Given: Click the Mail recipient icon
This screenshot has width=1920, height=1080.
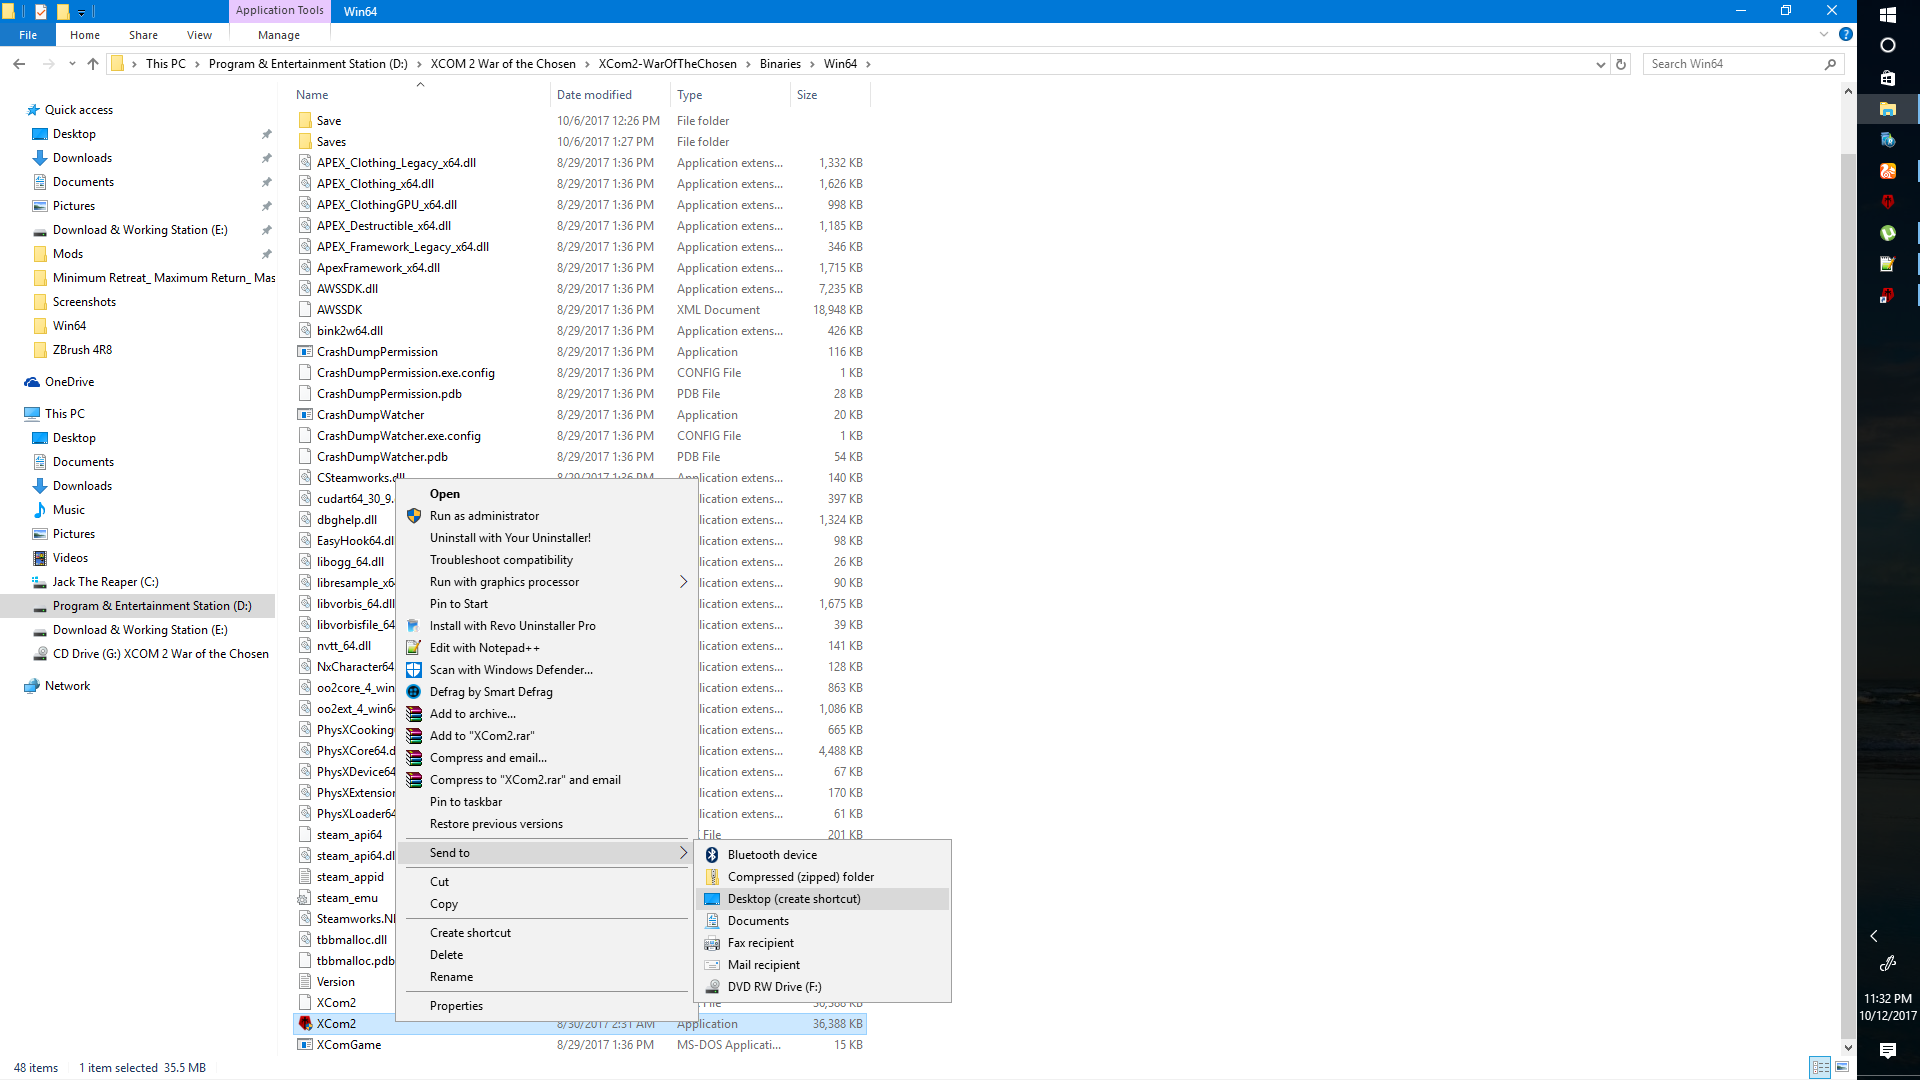Looking at the screenshot, I should click(712, 965).
